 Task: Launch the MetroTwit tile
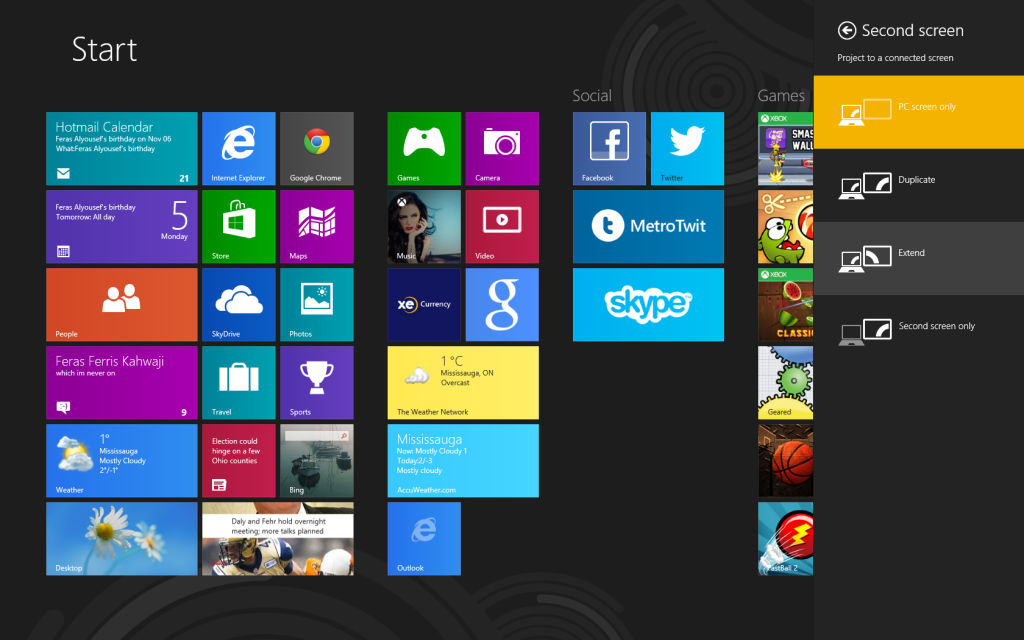point(648,227)
